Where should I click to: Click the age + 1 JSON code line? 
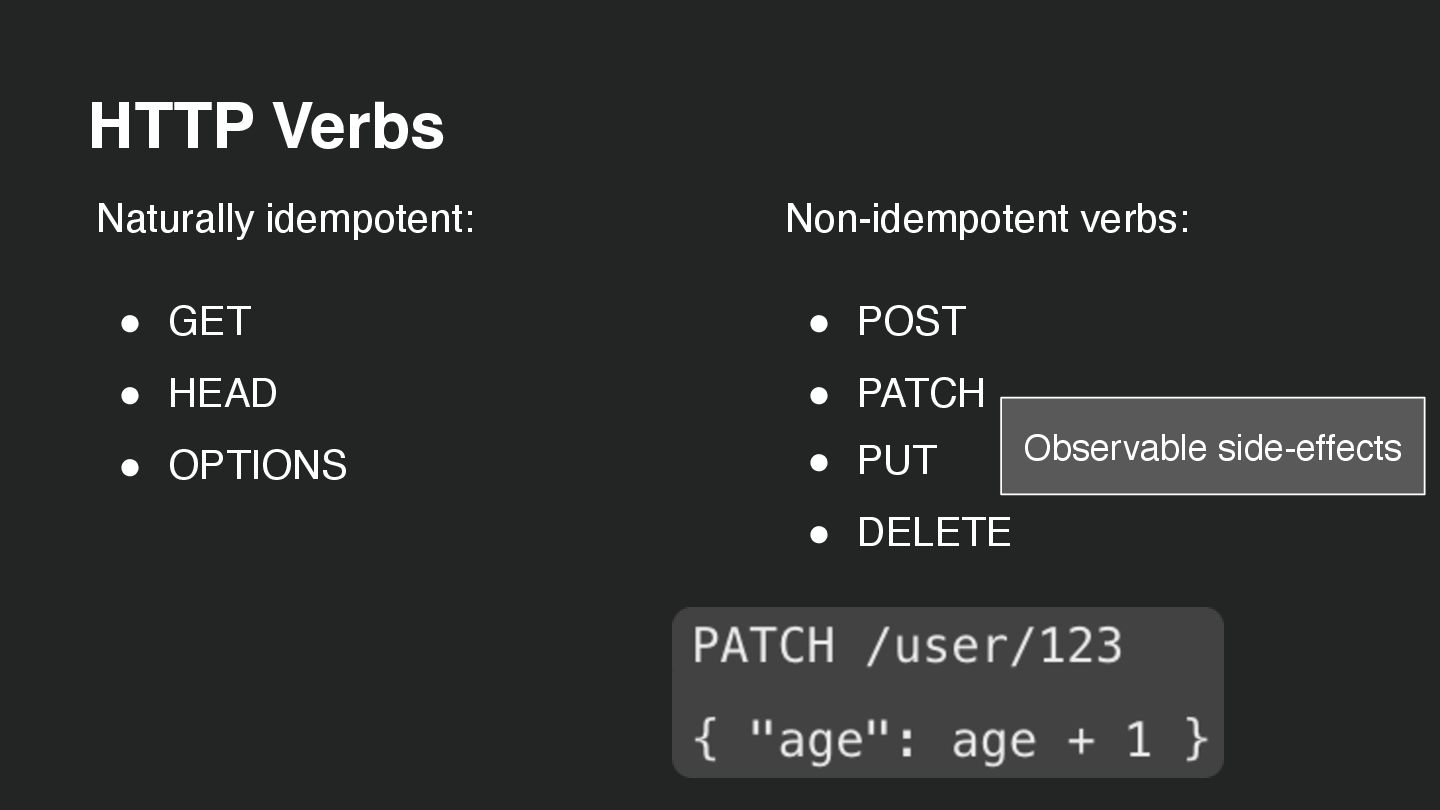(950, 740)
